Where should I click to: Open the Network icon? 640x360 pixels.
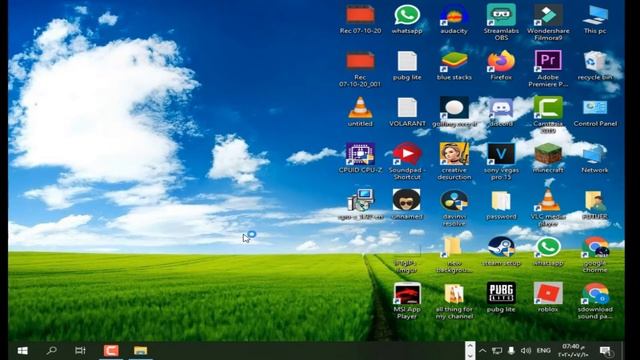pos(594,159)
